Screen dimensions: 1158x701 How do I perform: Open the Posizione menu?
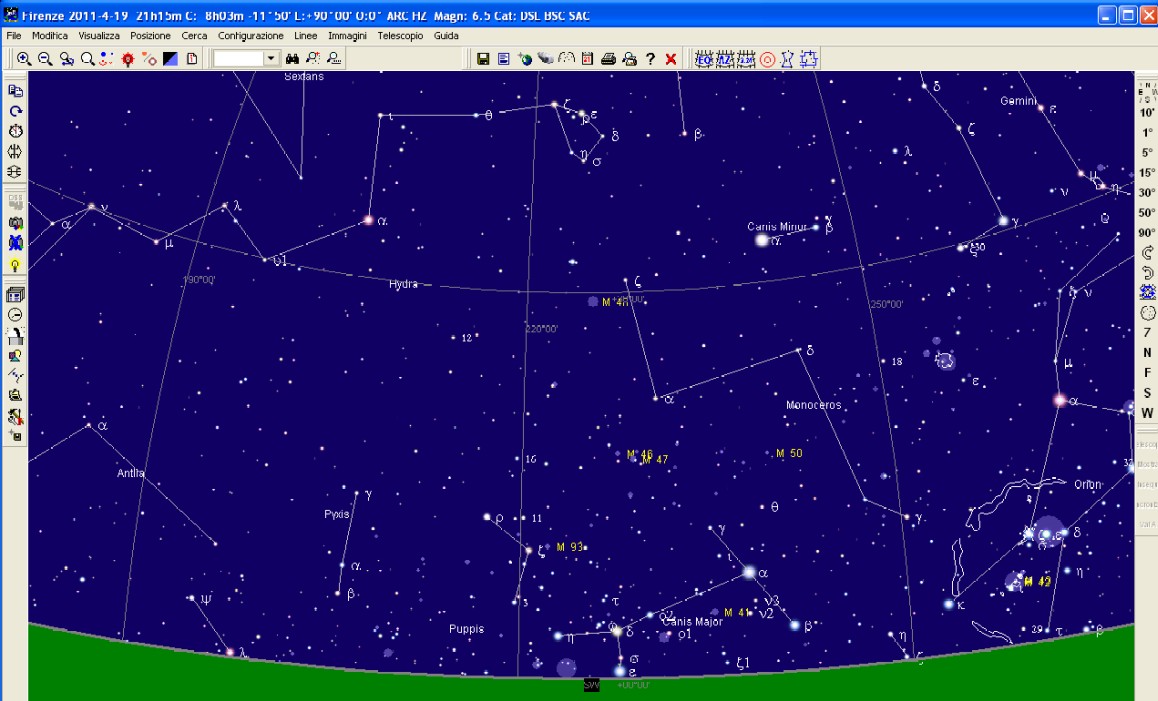click(150, 35)
